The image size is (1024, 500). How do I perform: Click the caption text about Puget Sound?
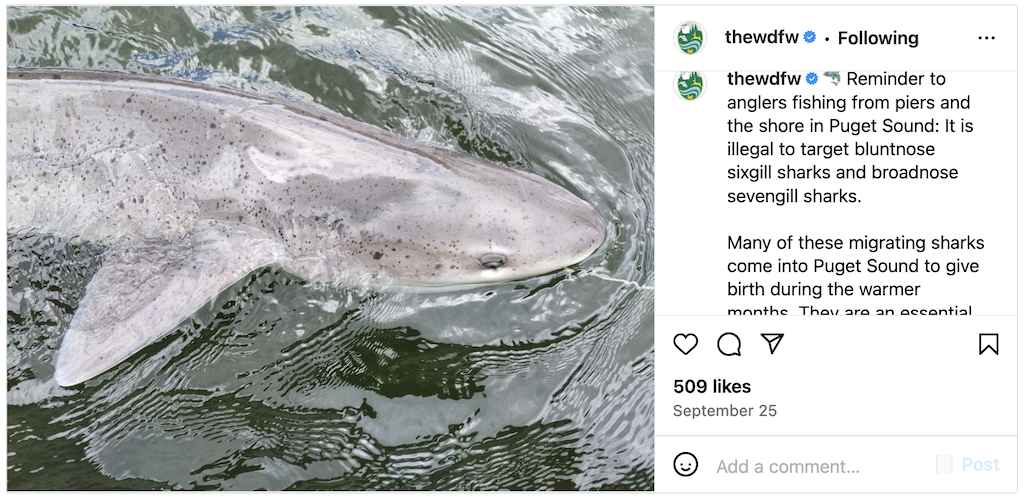click(850, 150)
